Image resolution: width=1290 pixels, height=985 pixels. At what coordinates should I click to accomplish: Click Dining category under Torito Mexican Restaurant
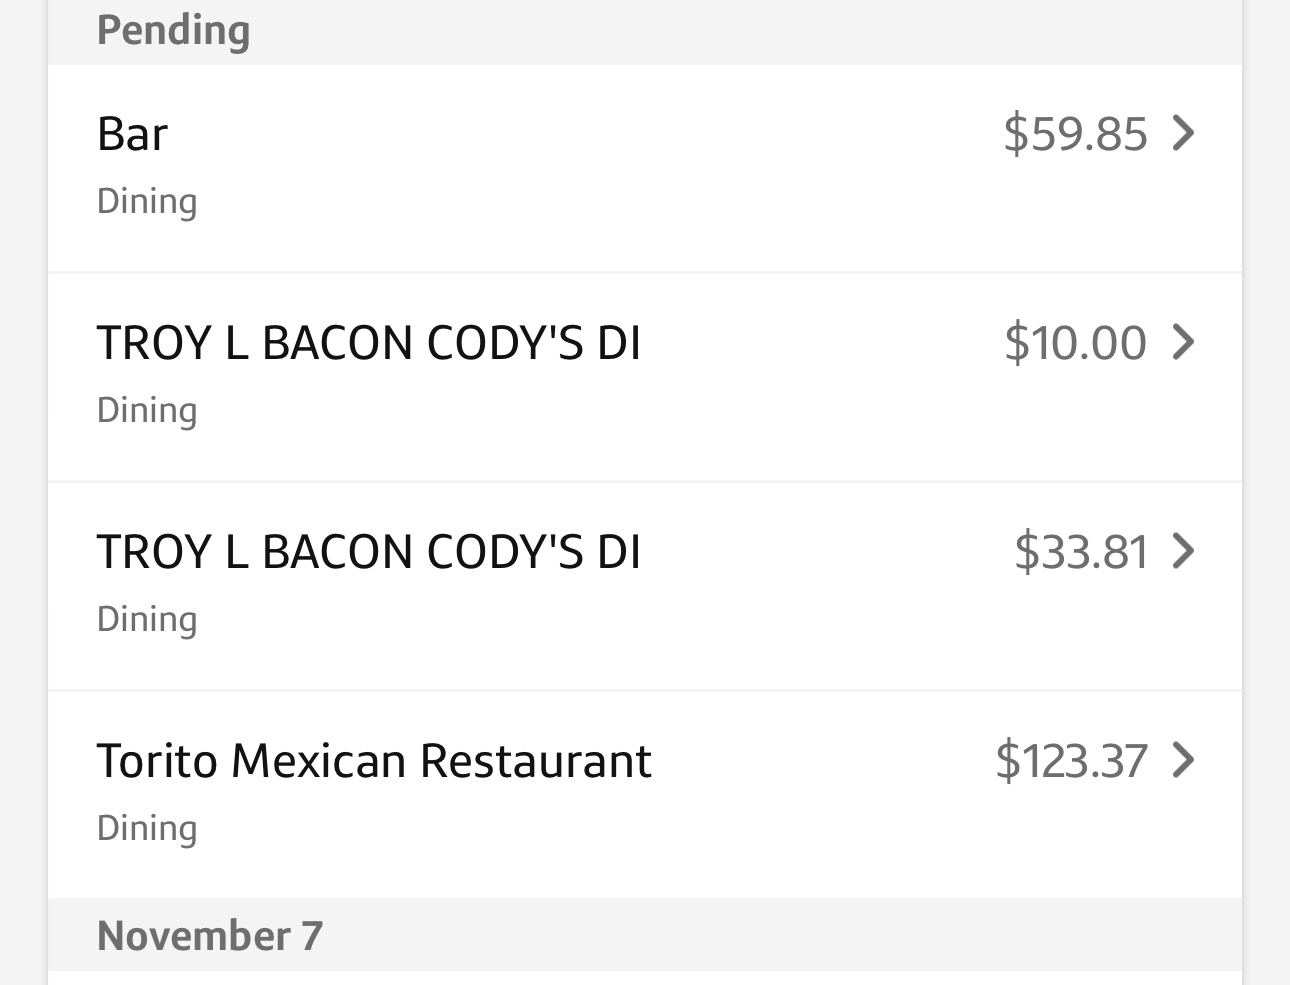click(x=147, y=829)
